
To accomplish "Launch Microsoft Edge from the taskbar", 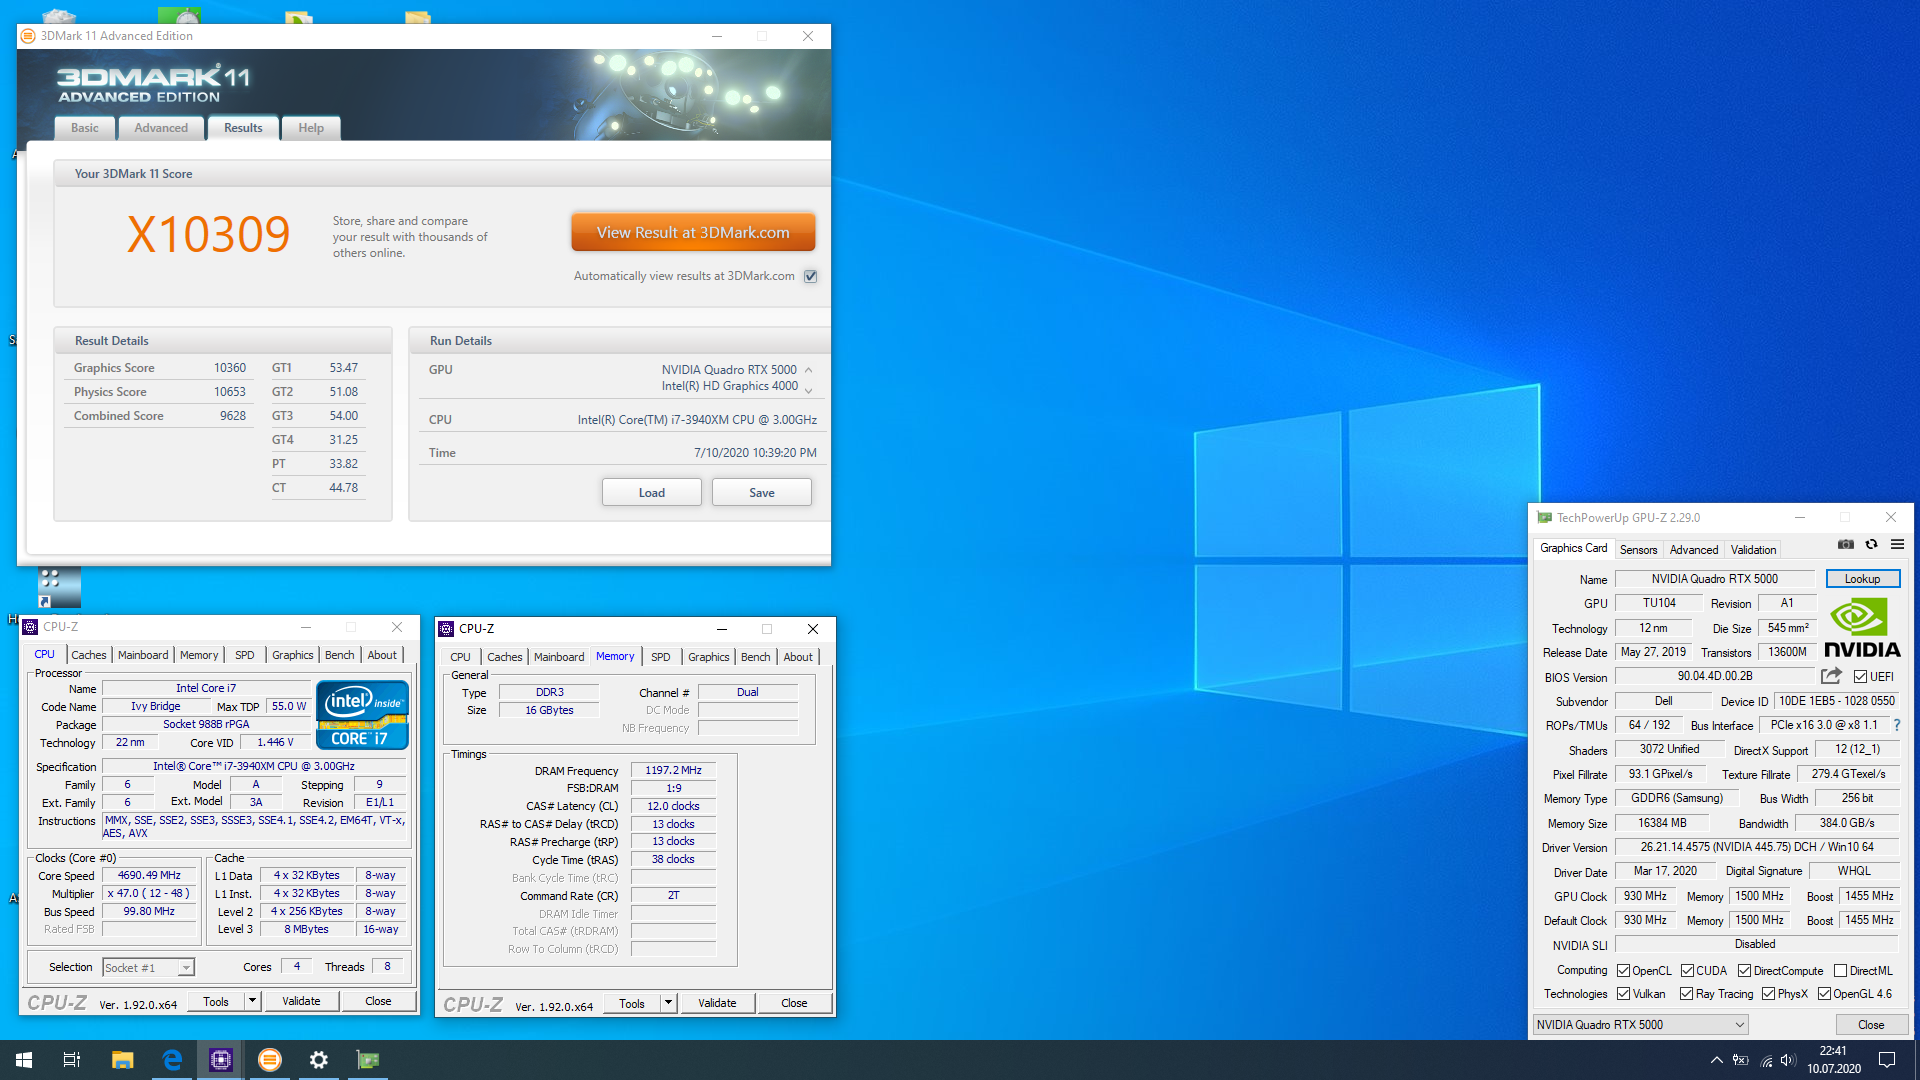I will point(172,1060).
